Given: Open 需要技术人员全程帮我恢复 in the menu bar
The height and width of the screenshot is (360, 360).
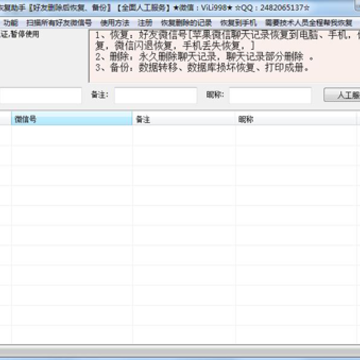Looking at the screenshot, I should click(x=309, y=23).
